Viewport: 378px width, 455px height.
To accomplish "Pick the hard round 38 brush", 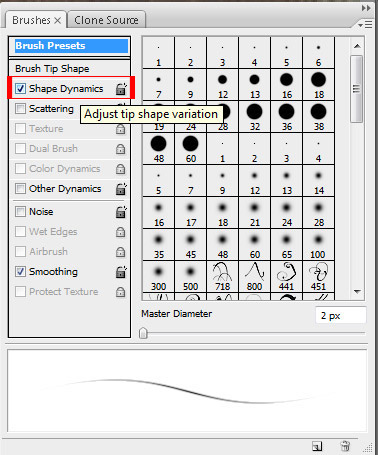I will point(318,117).
